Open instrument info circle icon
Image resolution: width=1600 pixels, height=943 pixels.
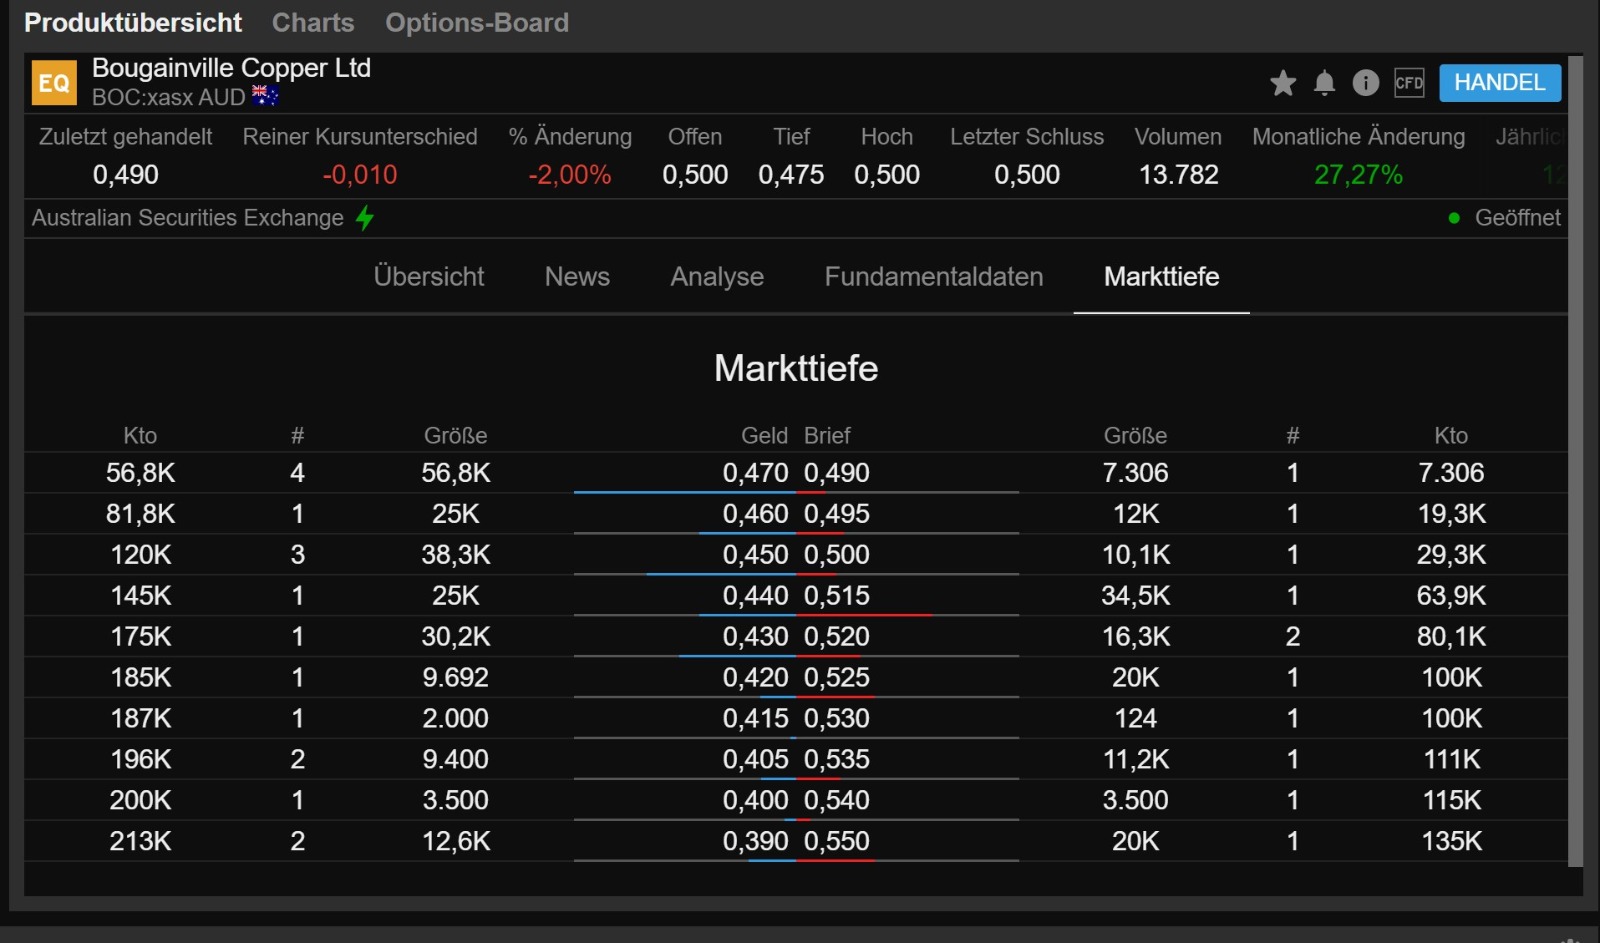click(1365, 83)
